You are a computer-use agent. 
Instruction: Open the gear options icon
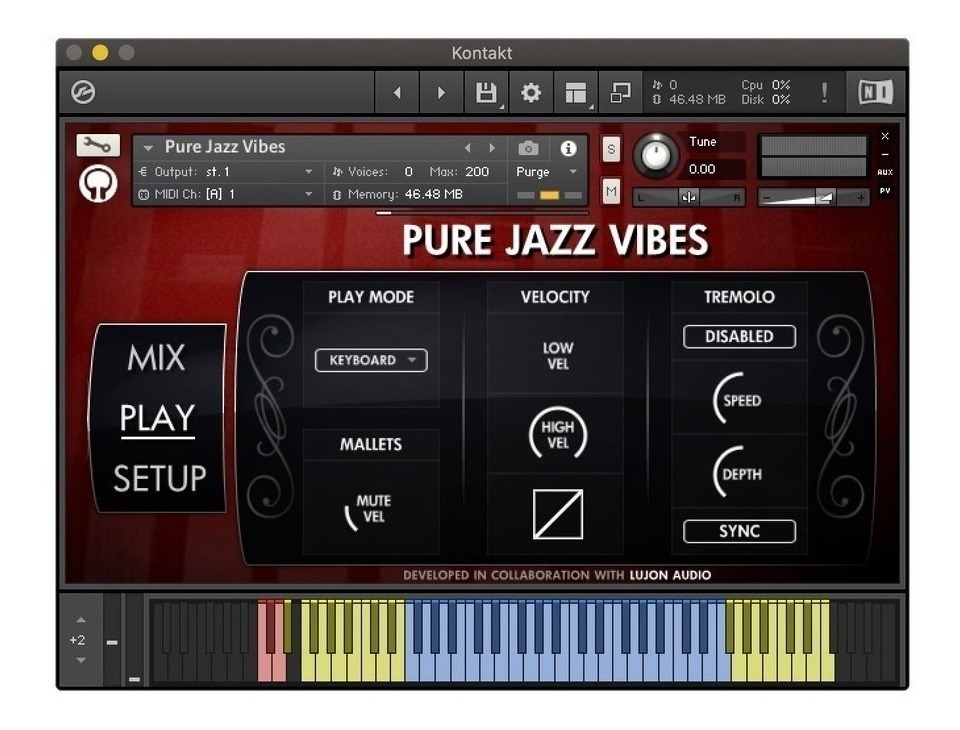(x=531, y=93)
